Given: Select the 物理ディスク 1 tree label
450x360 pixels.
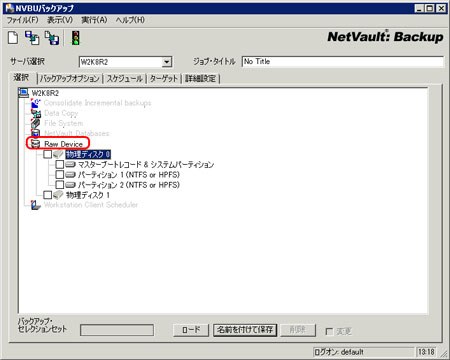Looking at the screenshot, I should point(88,195).
